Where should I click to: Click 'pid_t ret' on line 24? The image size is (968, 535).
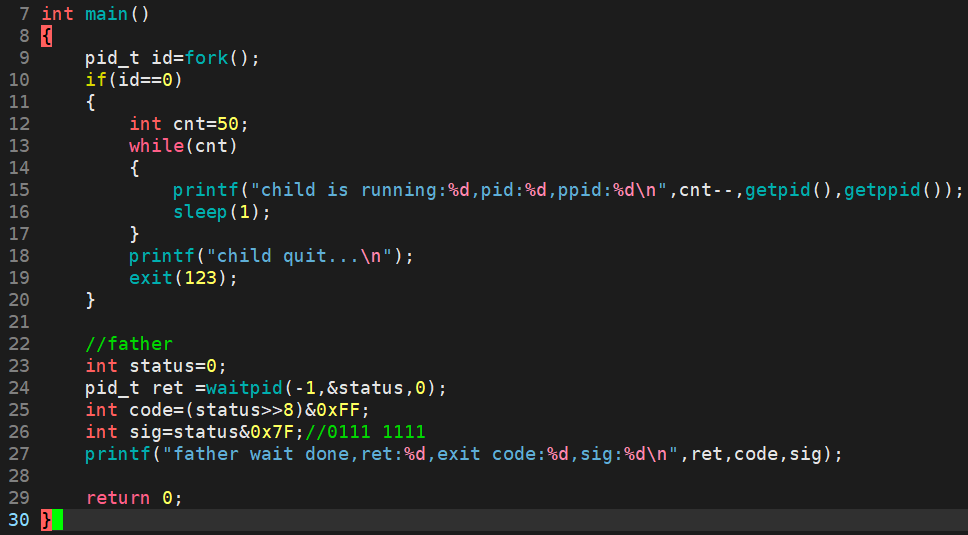click(134, 388)
